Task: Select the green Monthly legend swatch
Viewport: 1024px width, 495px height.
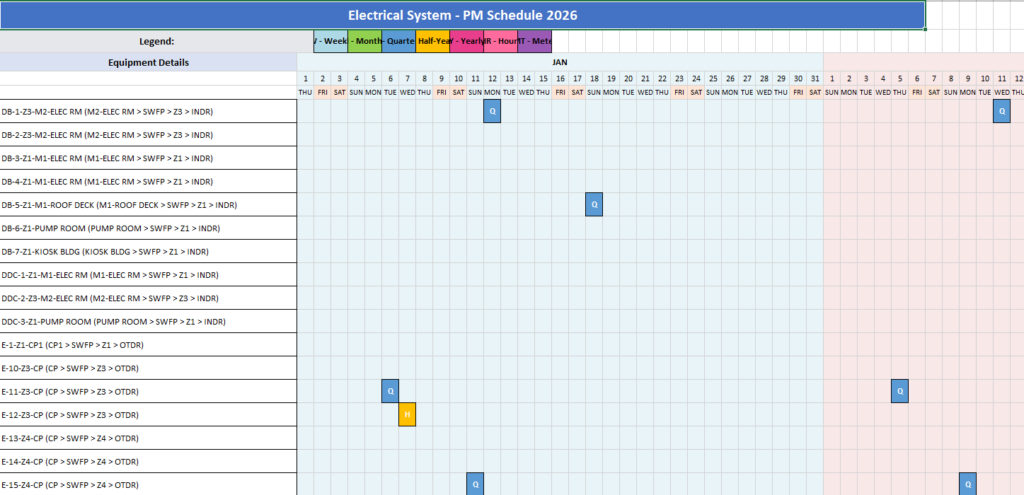Action: pyautogui.click(x=365, y=41)
